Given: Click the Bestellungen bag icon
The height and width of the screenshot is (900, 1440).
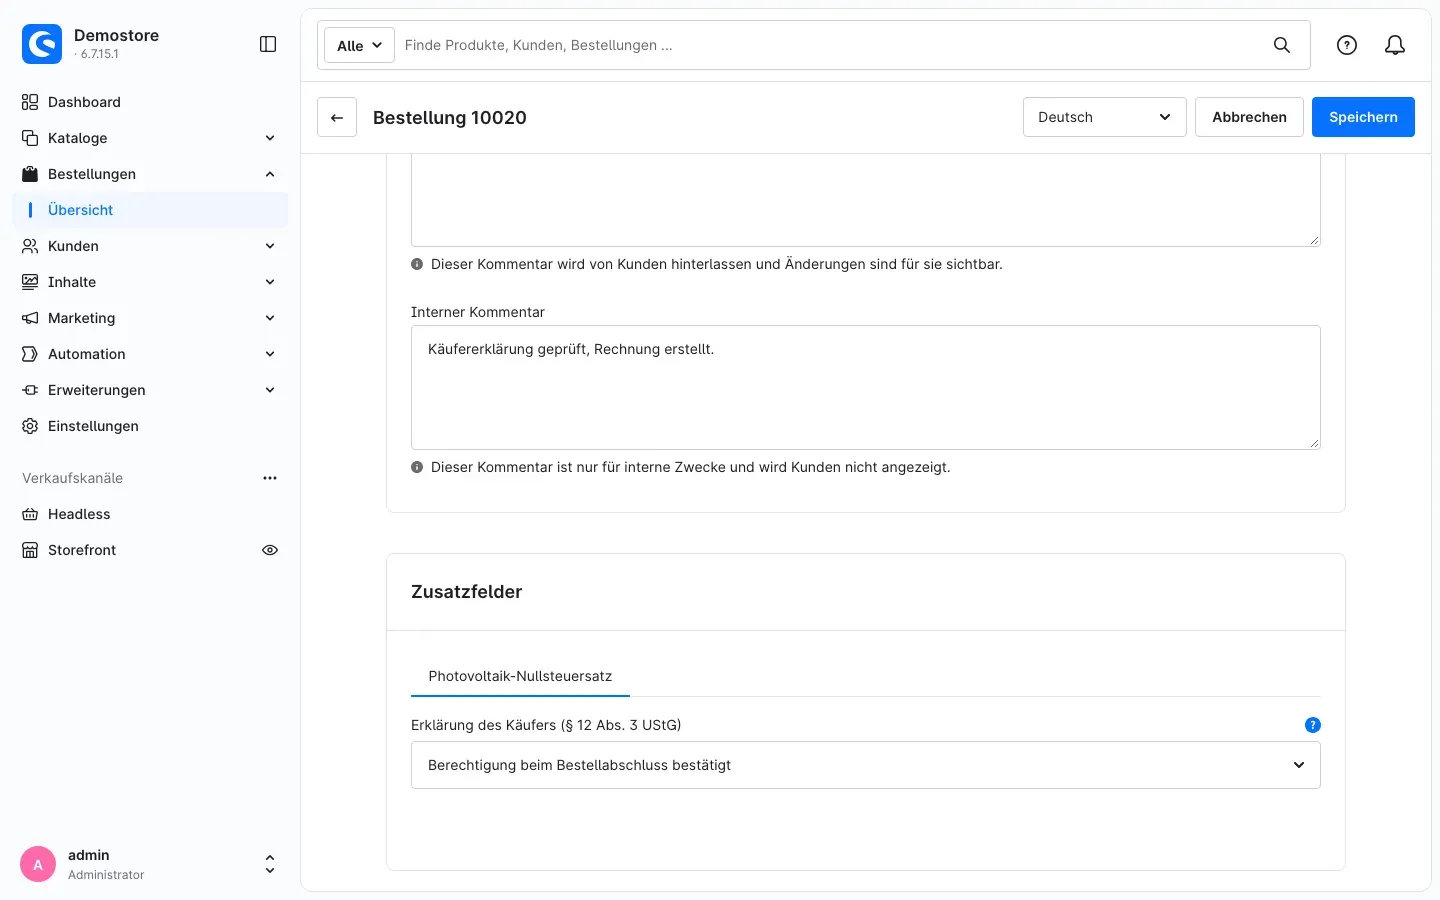Looking at the screenshot, I should pyautogui.click(x=30, y=174).
